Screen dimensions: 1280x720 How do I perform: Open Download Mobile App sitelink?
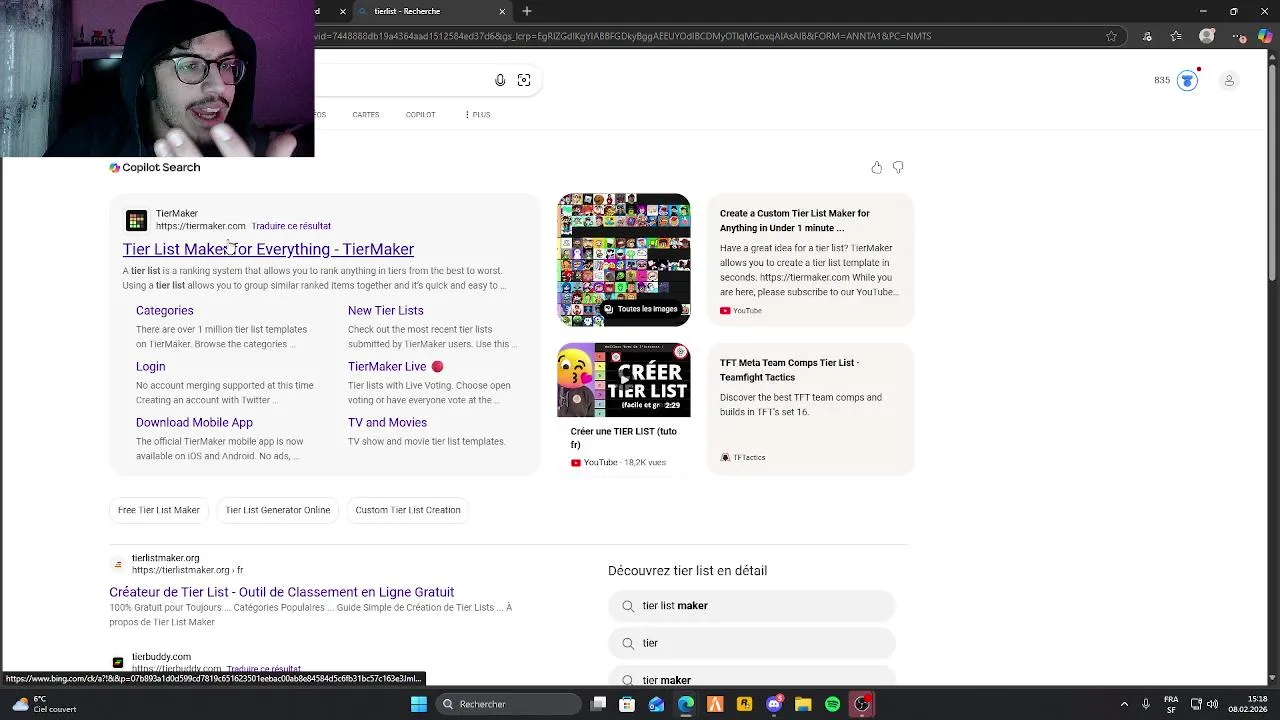click(194, 423)
